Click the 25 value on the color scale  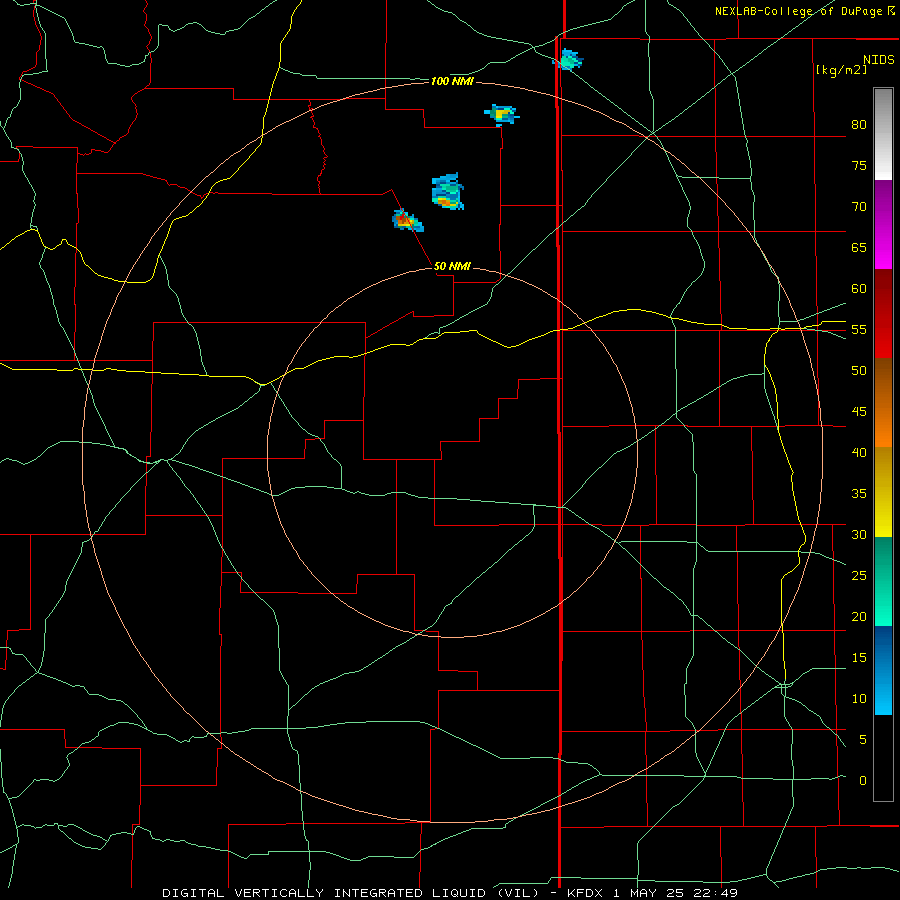tap(859, 575)
